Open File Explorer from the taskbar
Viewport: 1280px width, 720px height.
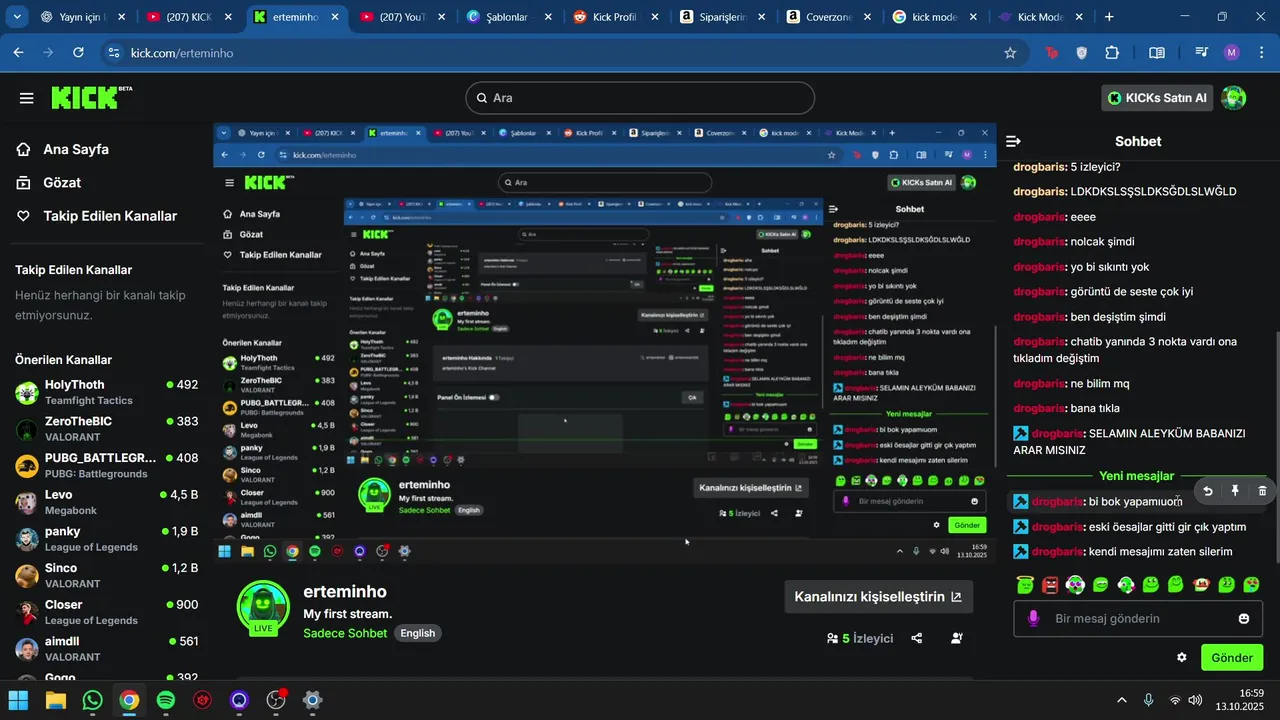[55, 700]
